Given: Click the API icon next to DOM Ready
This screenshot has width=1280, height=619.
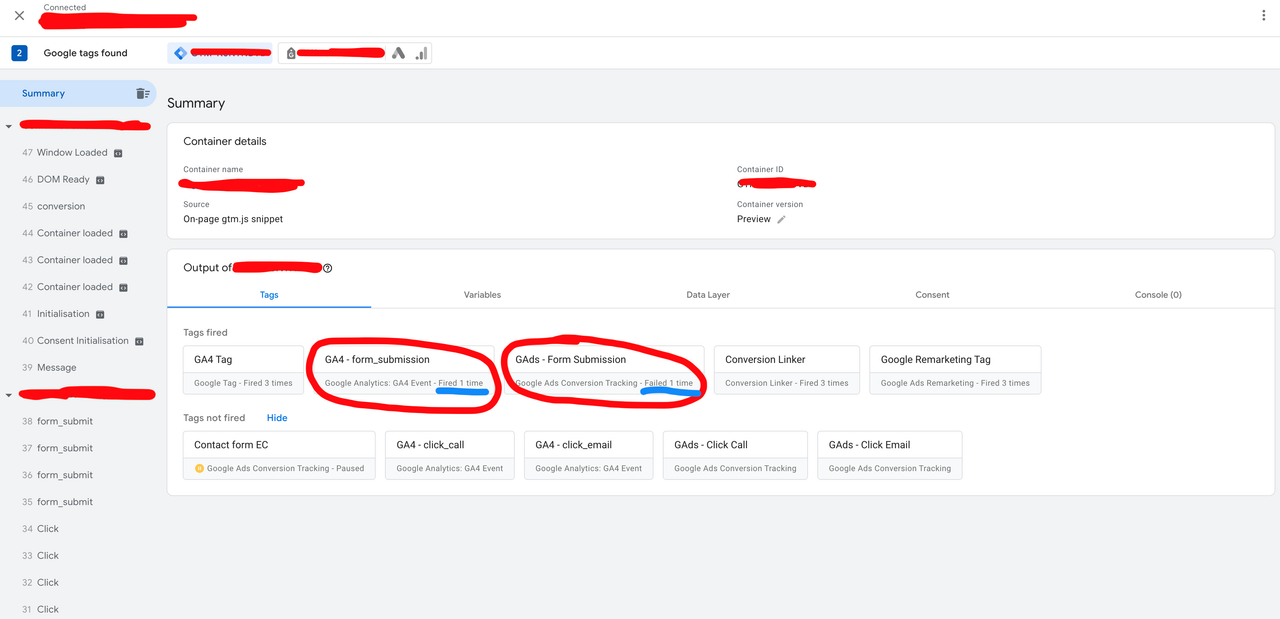Looking at the screenshot, I should click(x=100, y=180).
